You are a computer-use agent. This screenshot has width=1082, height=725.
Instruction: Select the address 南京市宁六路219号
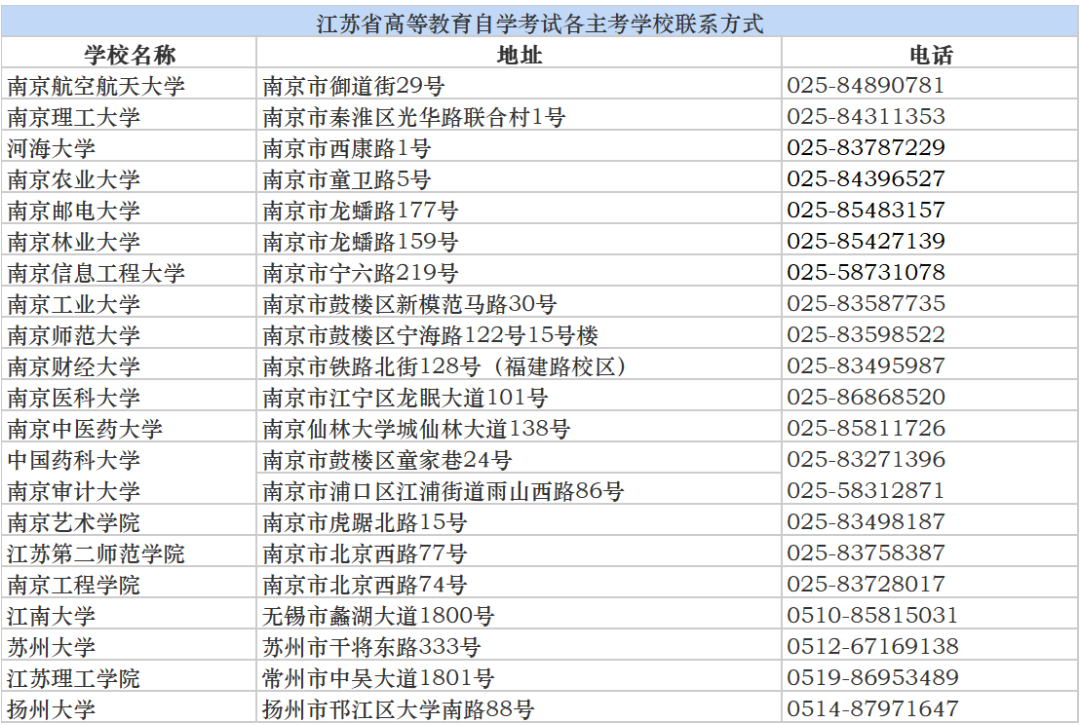click(x=360, y=273)
